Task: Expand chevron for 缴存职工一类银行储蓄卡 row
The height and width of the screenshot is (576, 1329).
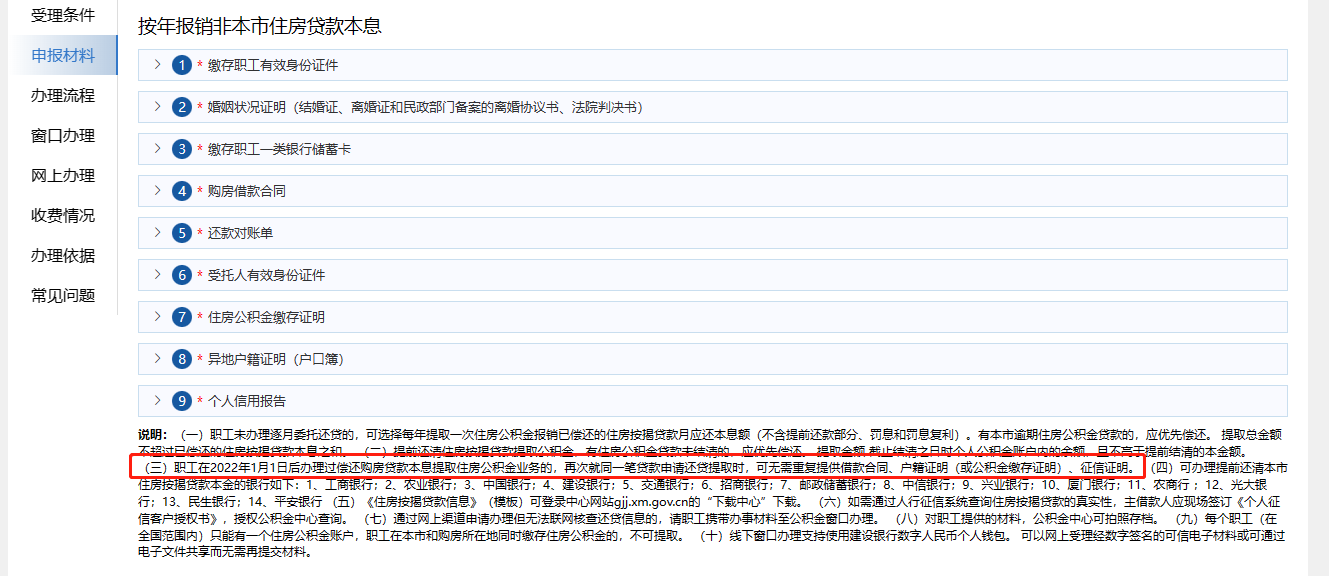Action: click(157, 149)
